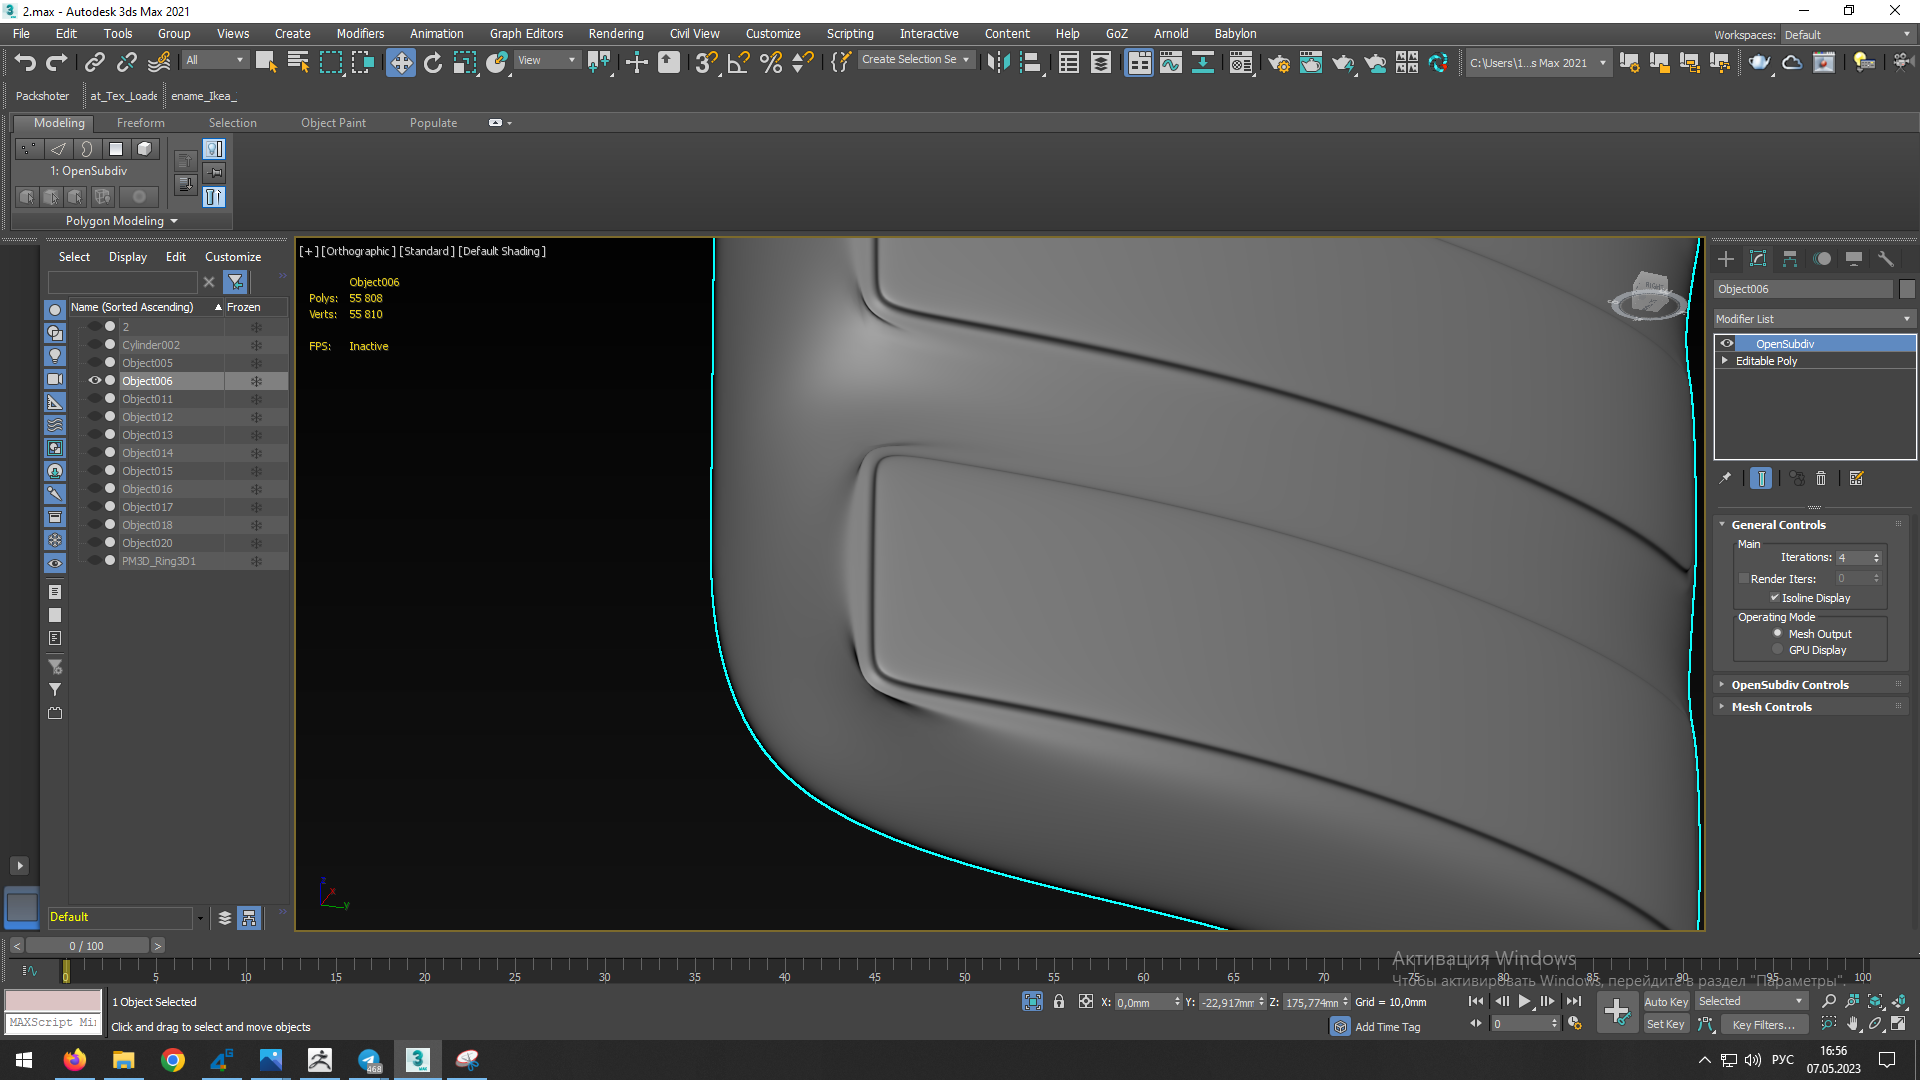Expand the Editable Poly modifier entry
Viewport: 1920px width, 1080px height.
click(x=1725, y=361)
